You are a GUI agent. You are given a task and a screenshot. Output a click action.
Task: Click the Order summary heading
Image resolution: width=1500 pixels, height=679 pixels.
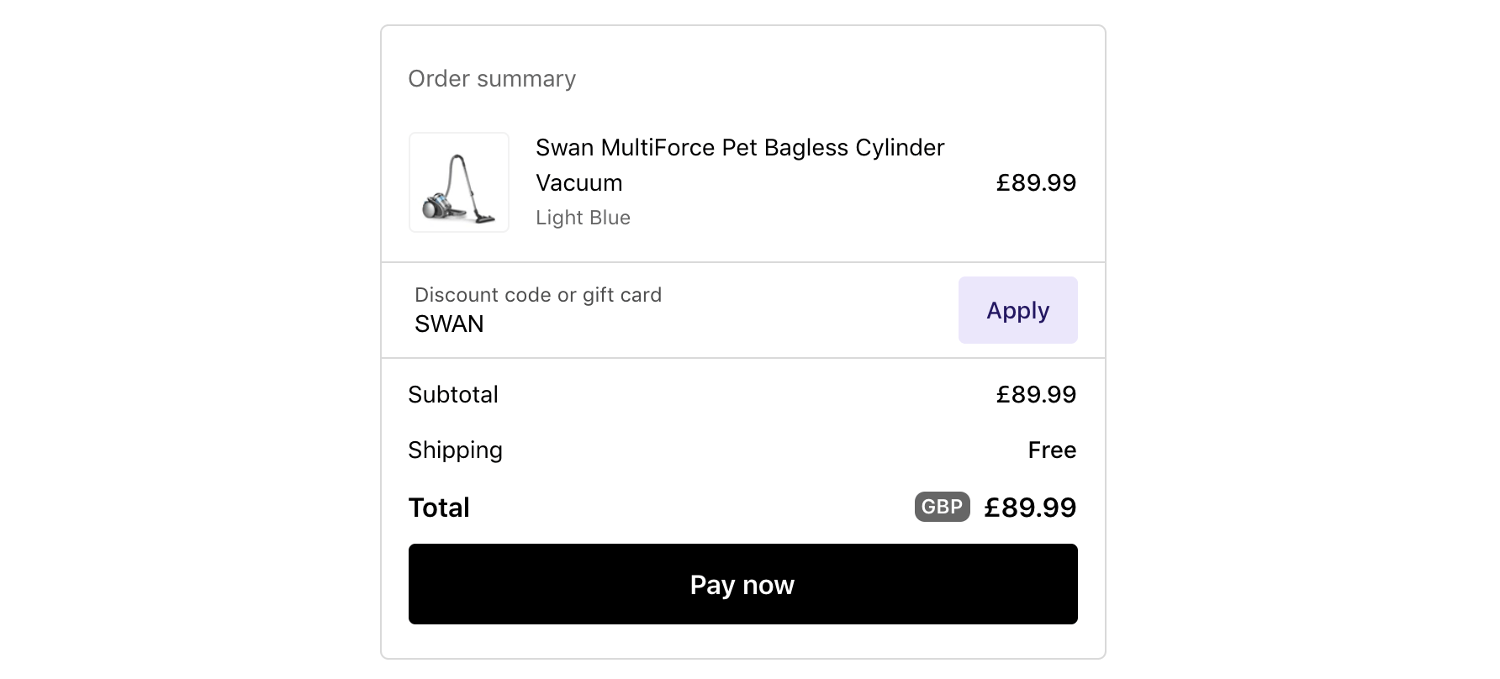click(492, 78)
